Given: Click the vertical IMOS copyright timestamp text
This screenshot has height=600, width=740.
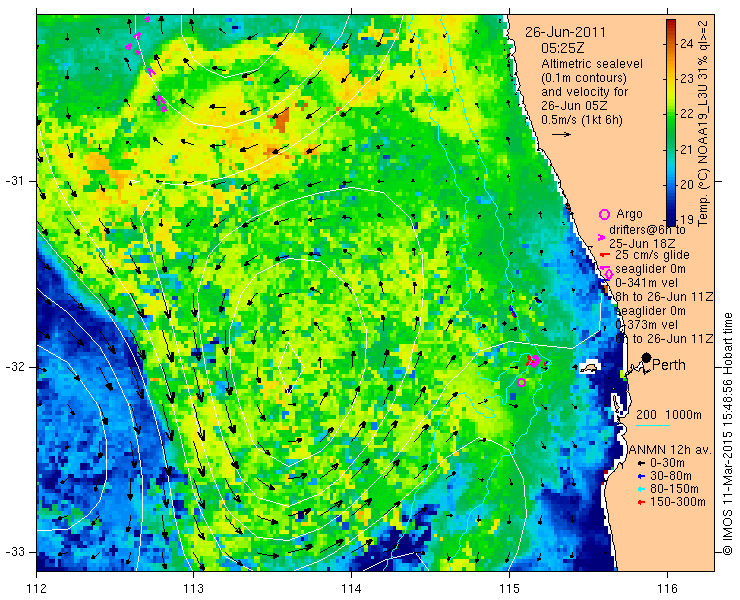Looking at the screenshot, I should 728,434.
